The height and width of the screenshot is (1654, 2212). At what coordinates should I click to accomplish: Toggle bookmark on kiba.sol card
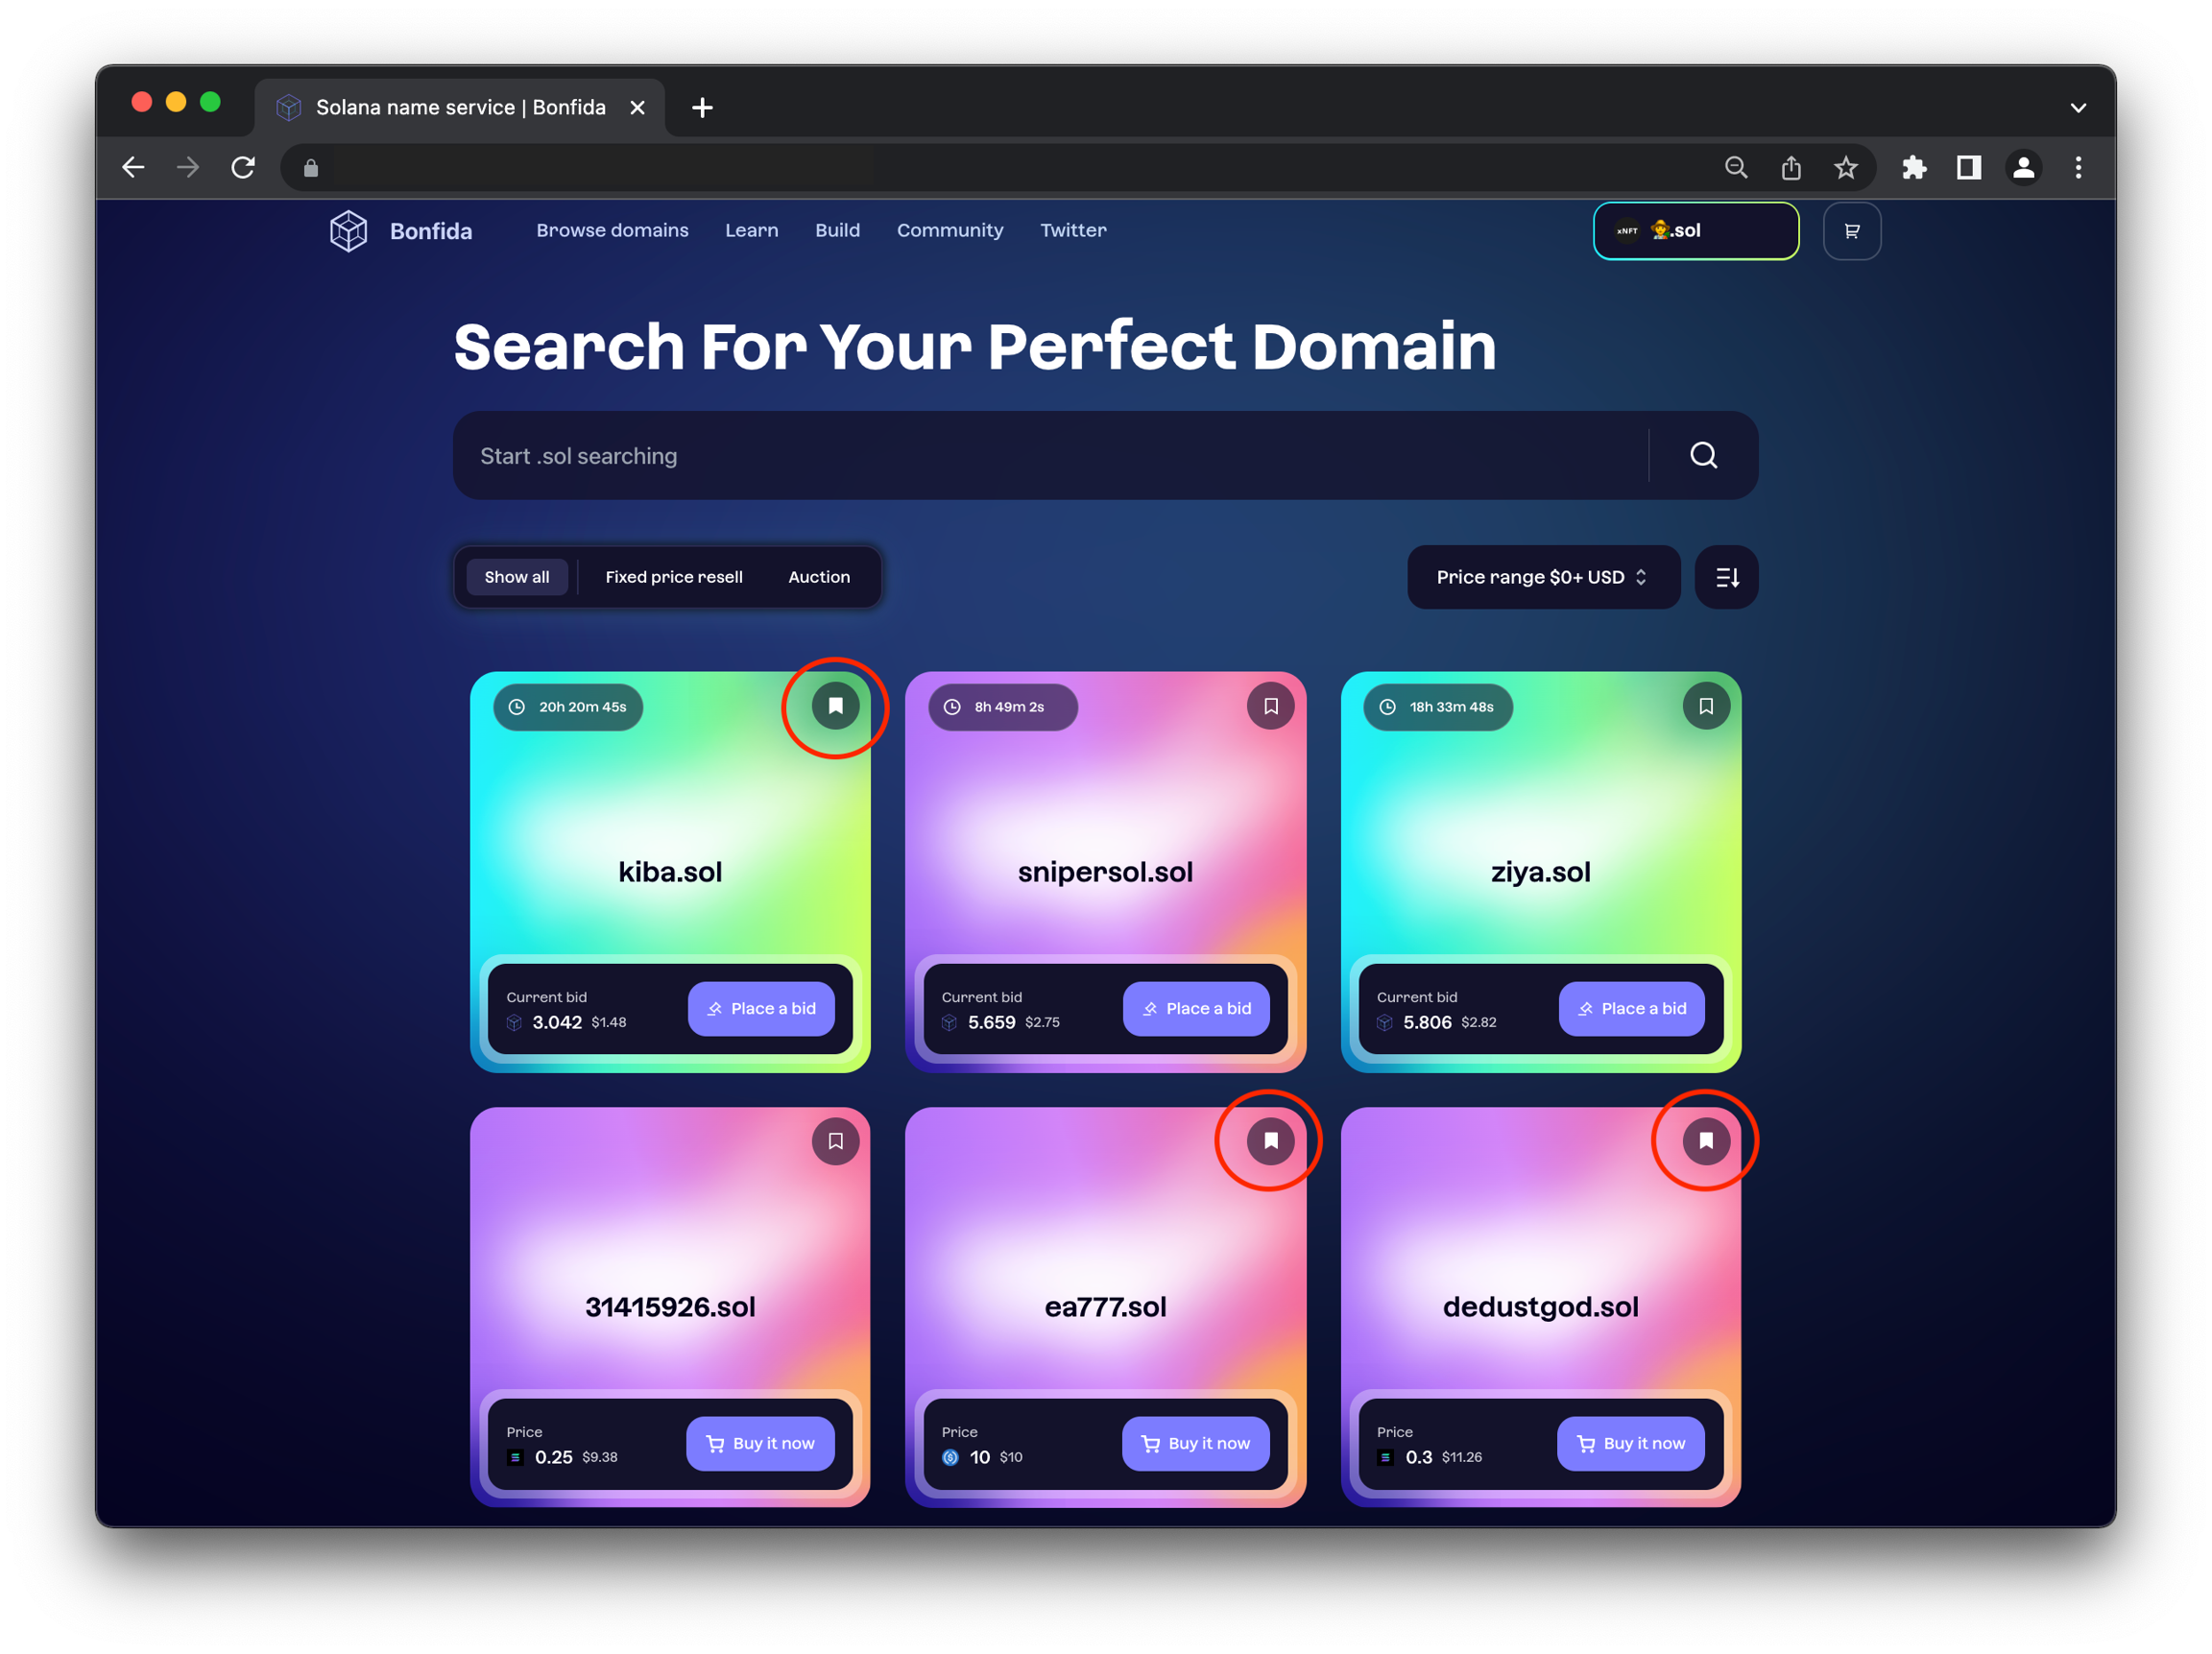tap(835, 706)
